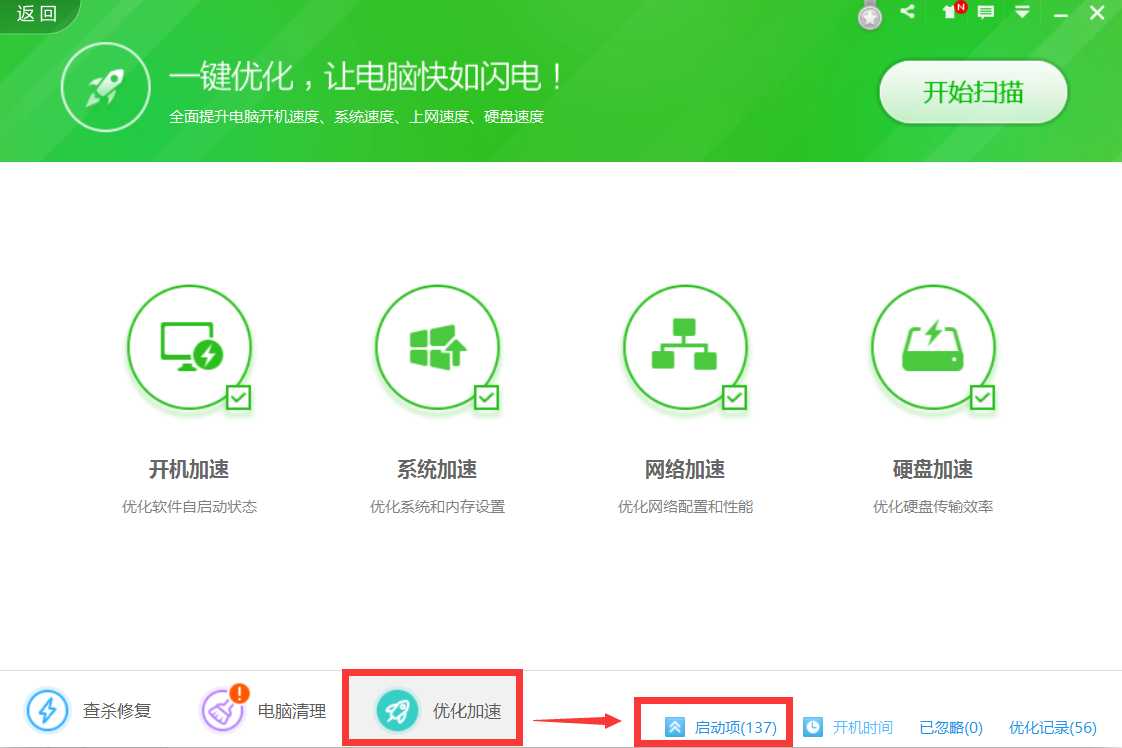Click the 硬盘加速 hard disk icon
This screenshot has width=1122, height=748.
[x=933, y=347]
